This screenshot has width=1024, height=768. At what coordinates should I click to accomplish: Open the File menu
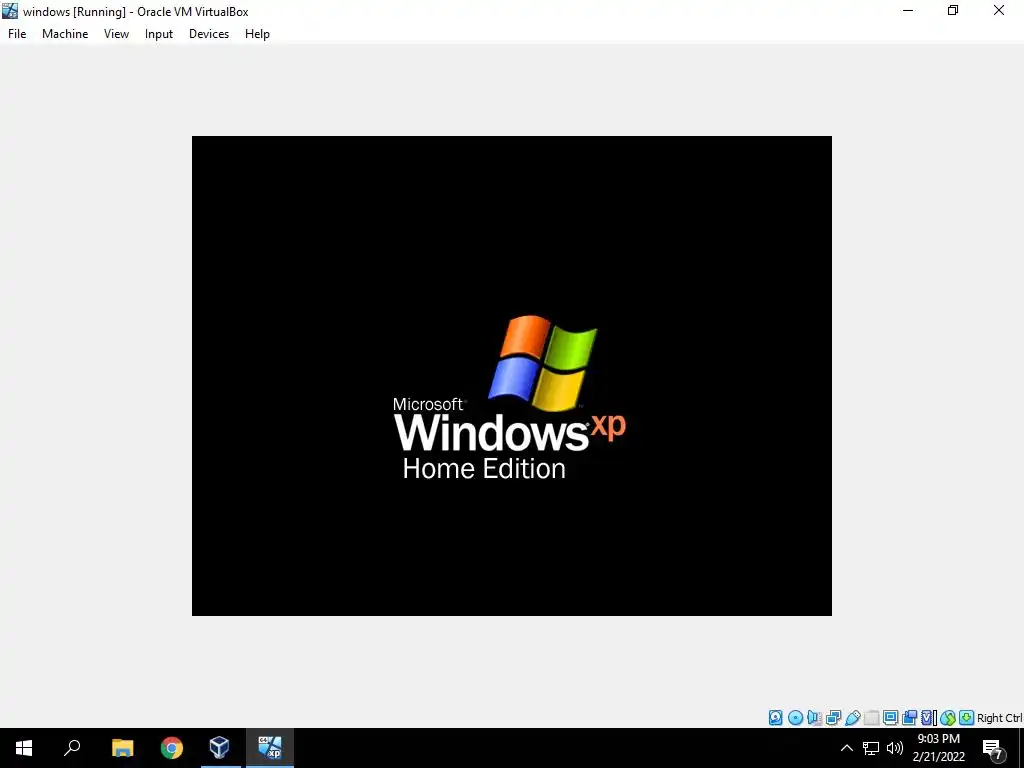click(x=17, y=34)
